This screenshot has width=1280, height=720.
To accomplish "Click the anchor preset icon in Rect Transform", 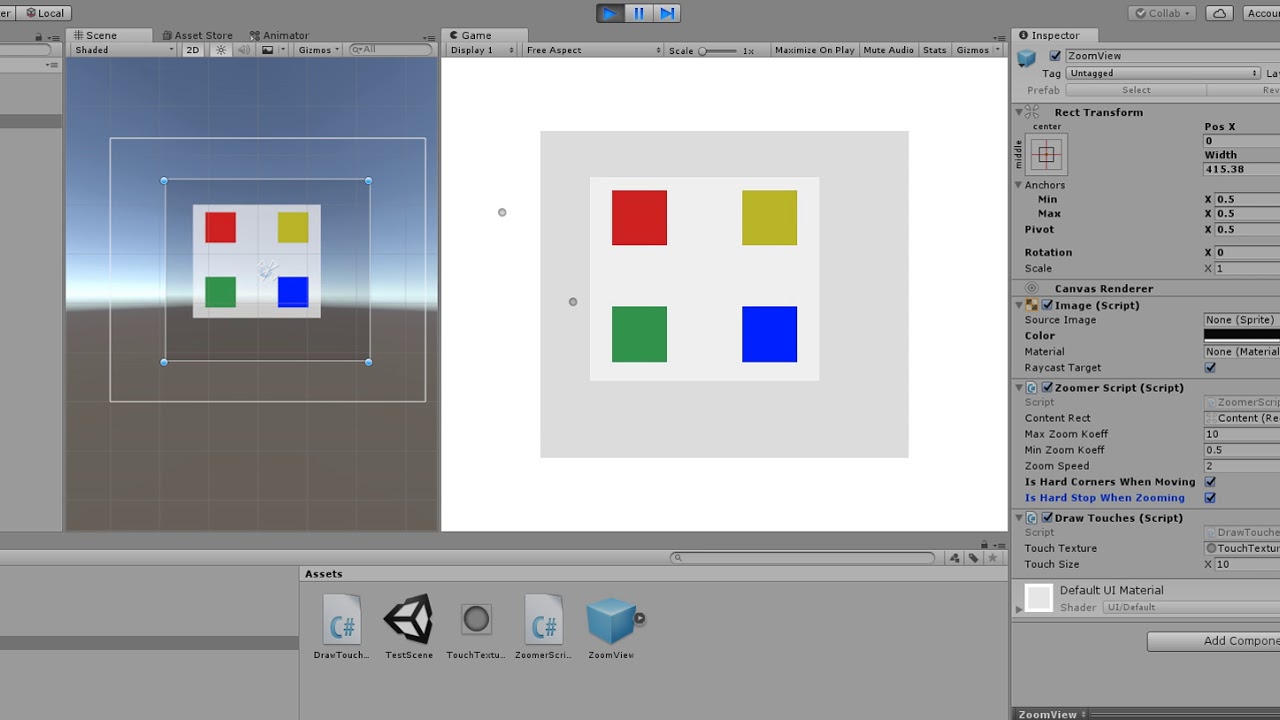I will pos(1046,154).
